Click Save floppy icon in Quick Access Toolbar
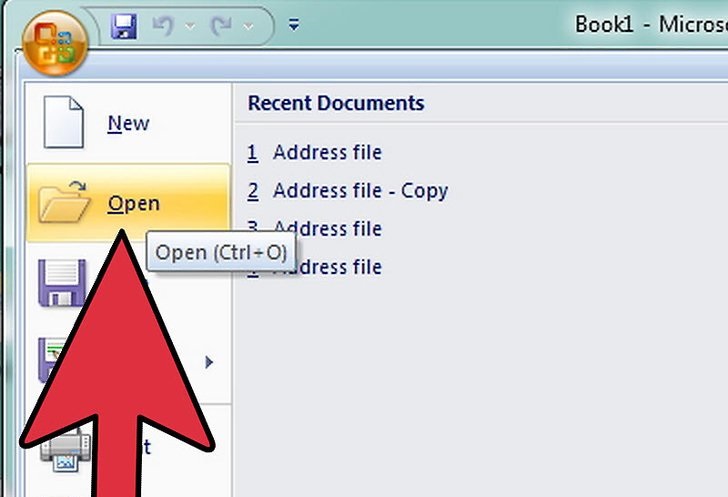Viewport: 728px width, 497px height. tap(124, 26)
